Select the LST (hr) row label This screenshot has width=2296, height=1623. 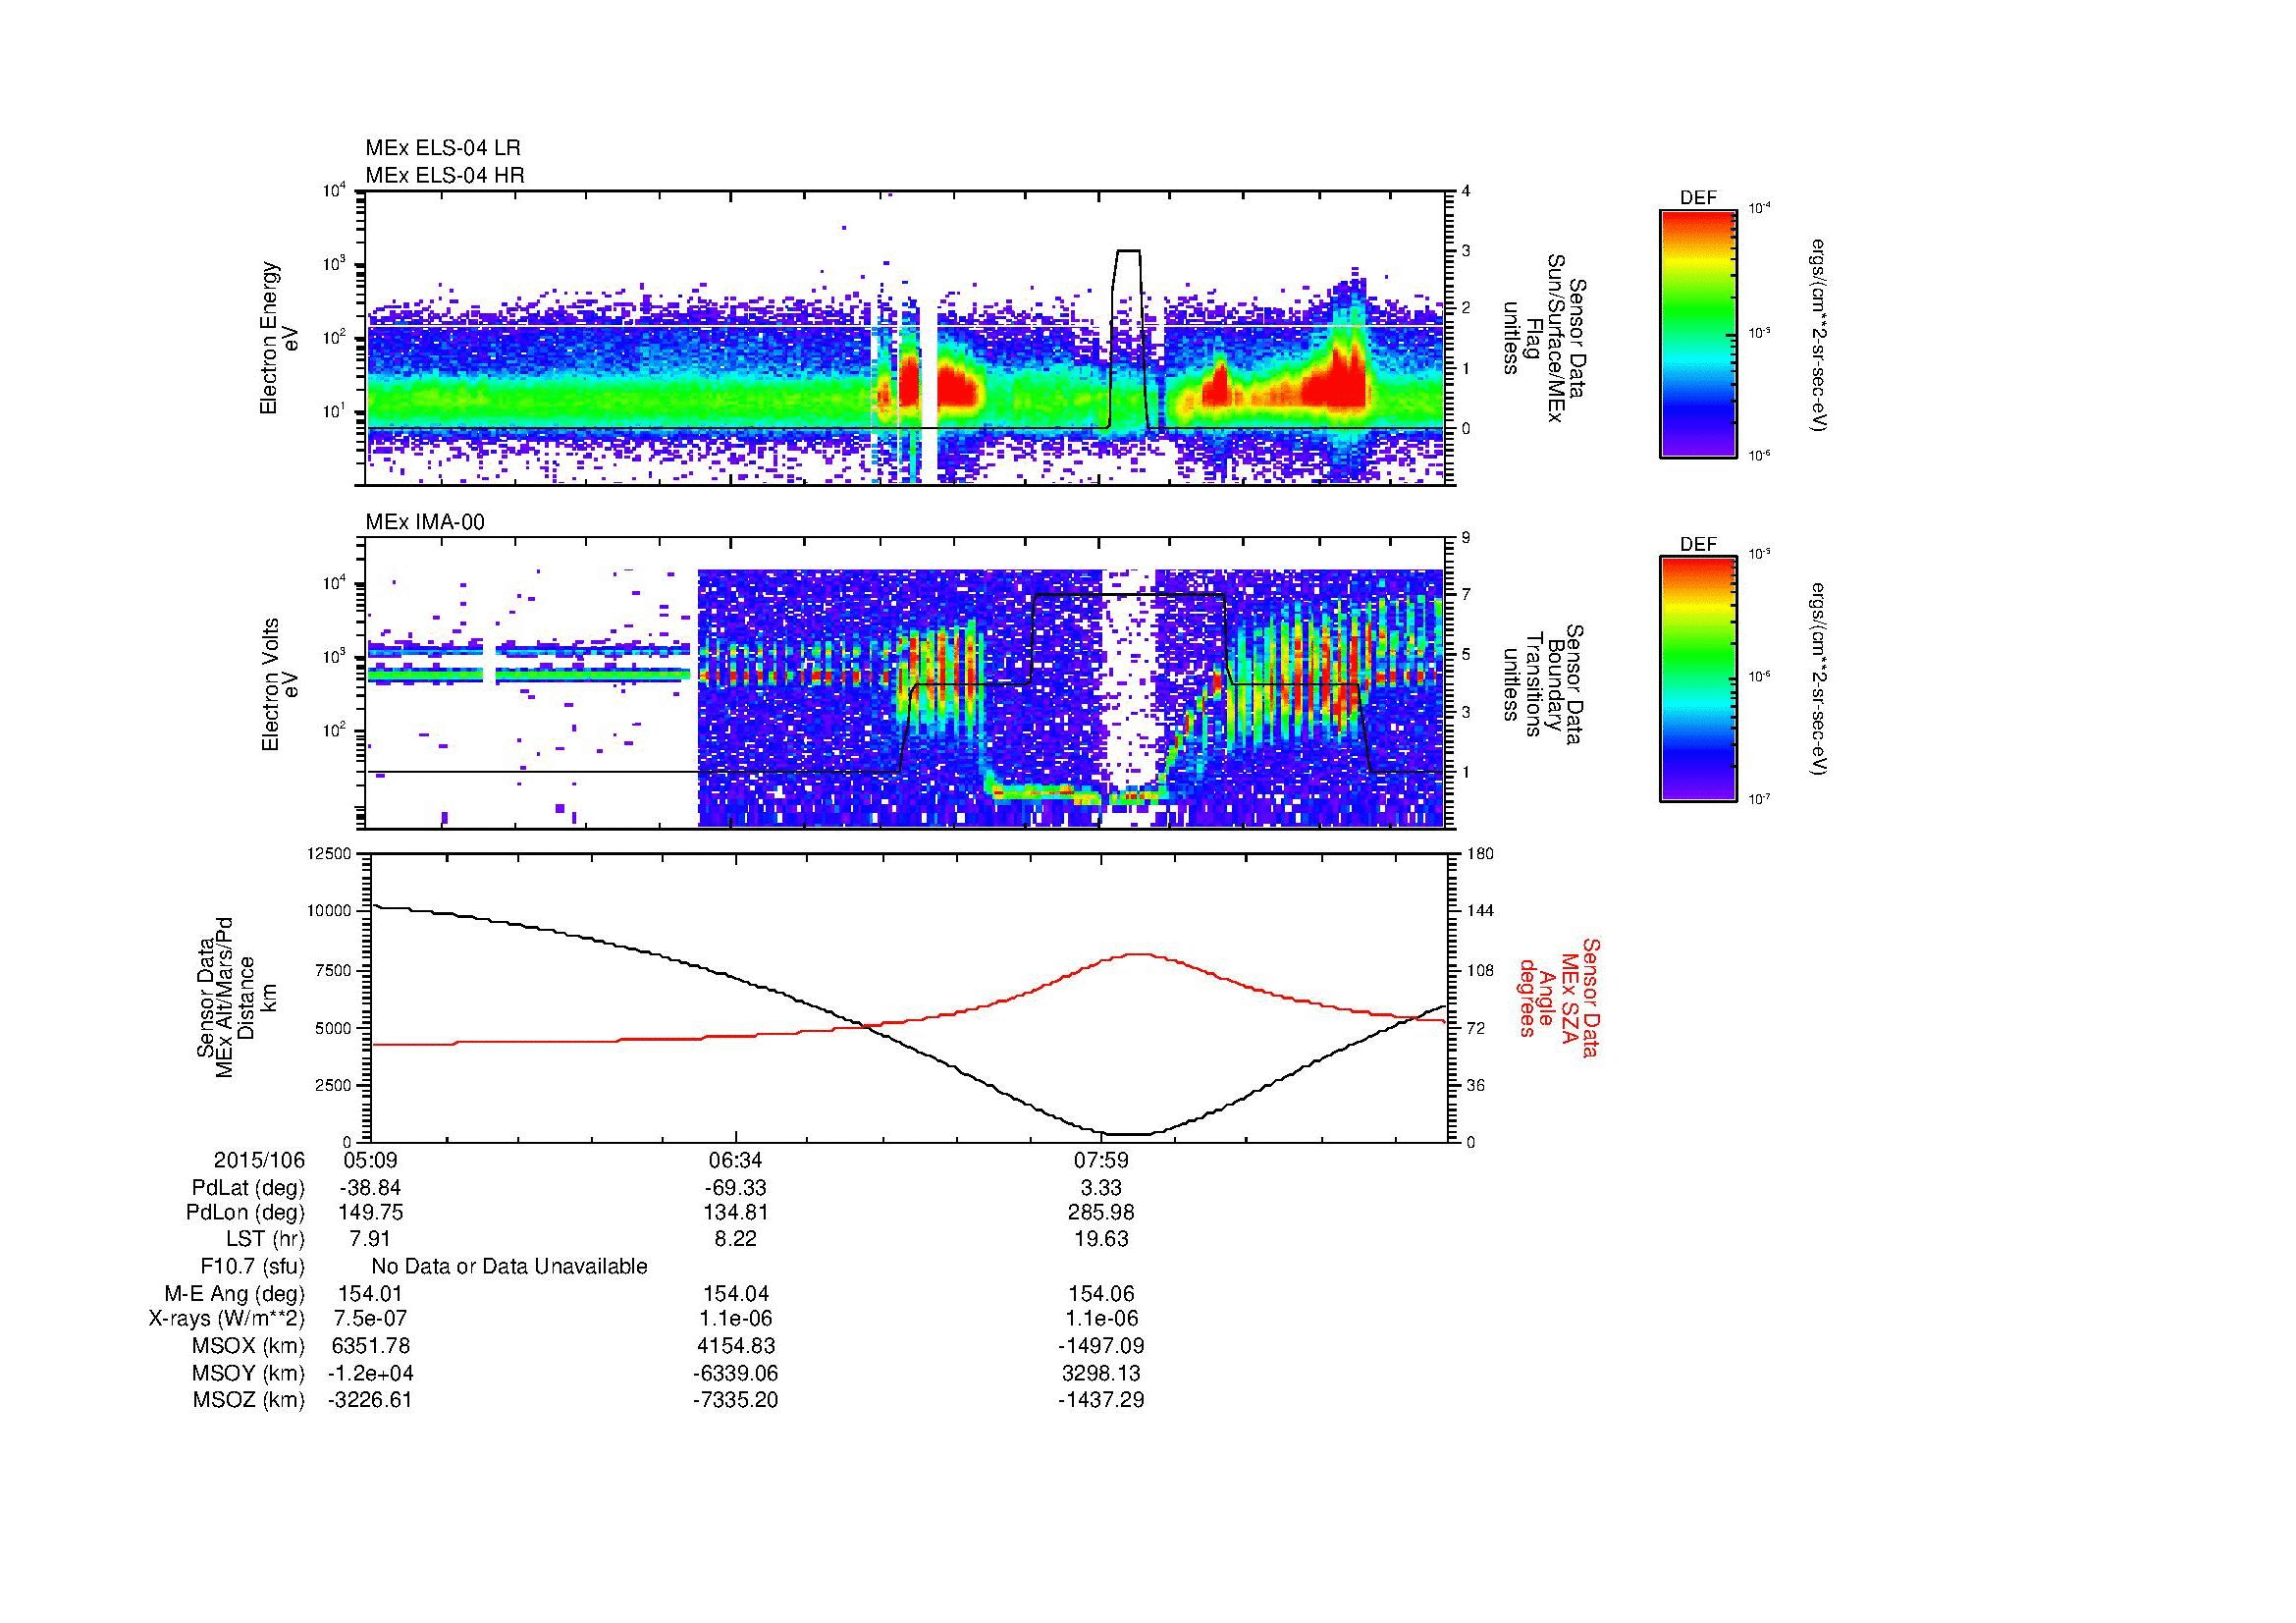[265, 1239]
